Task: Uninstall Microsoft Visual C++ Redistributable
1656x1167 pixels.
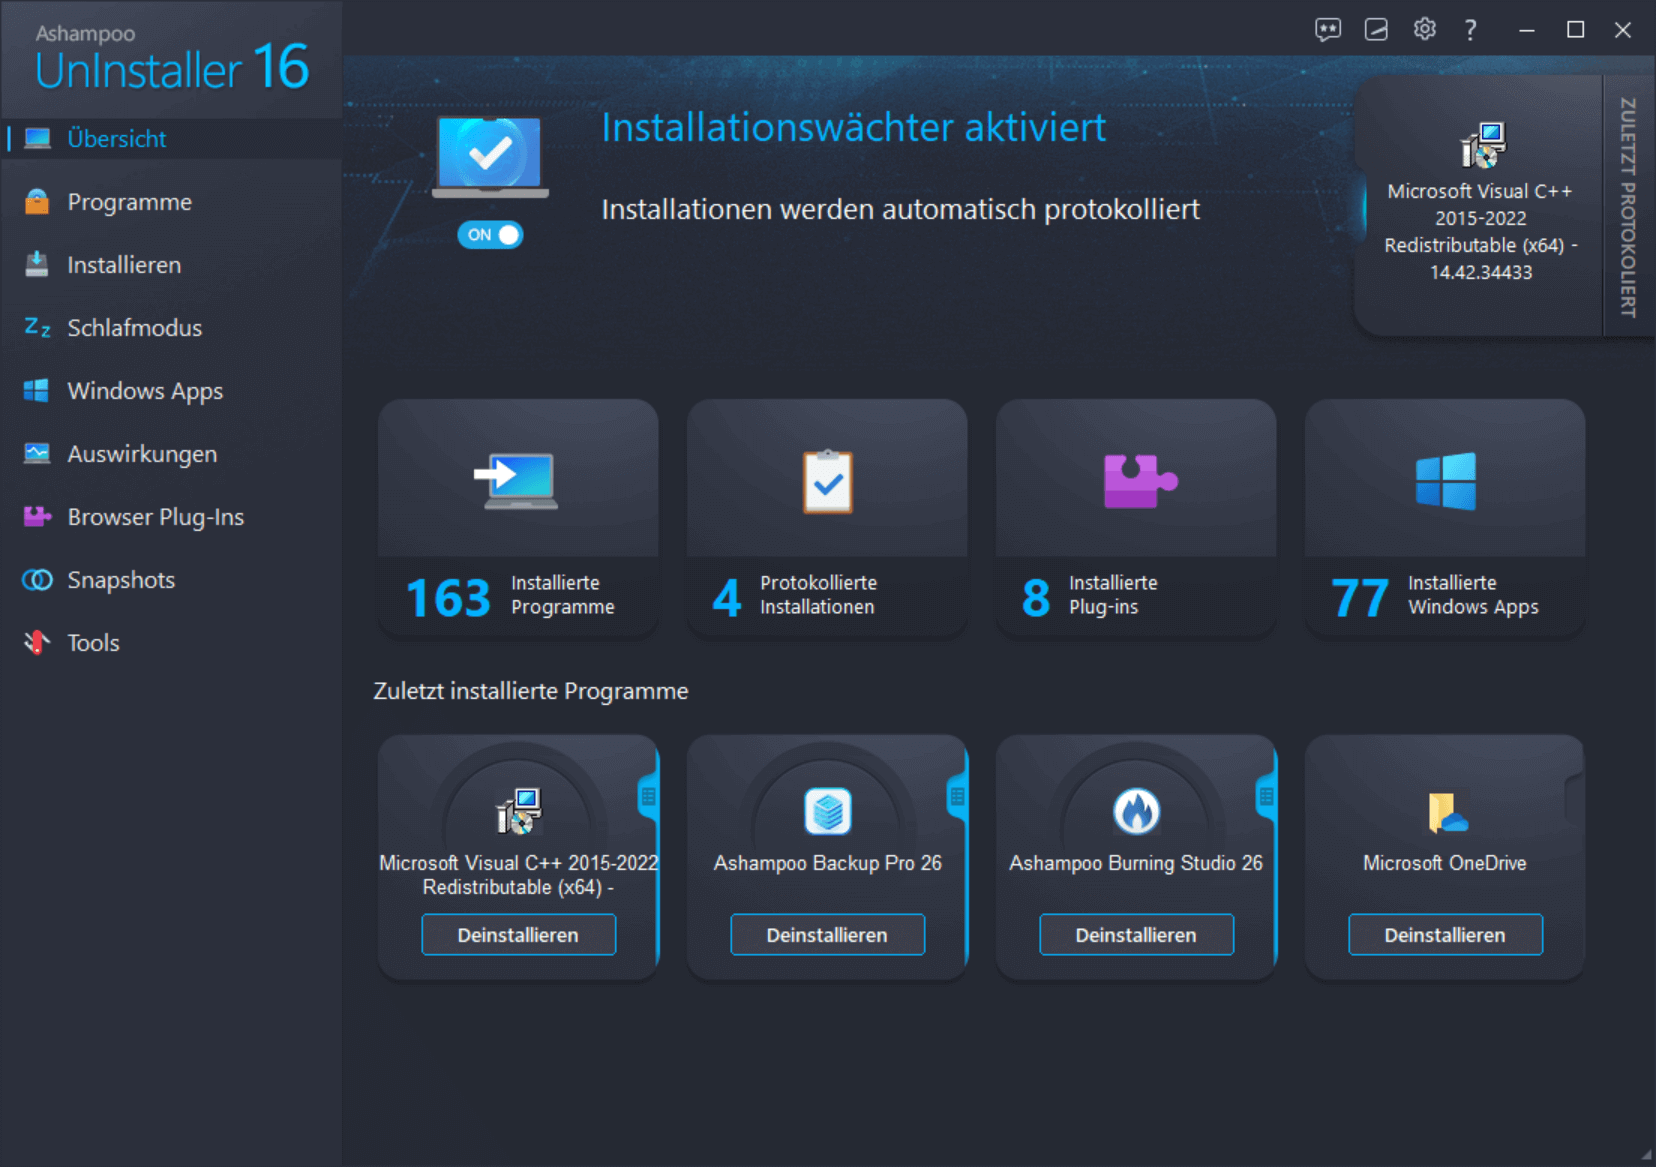Action: click(x=518, y=934)
